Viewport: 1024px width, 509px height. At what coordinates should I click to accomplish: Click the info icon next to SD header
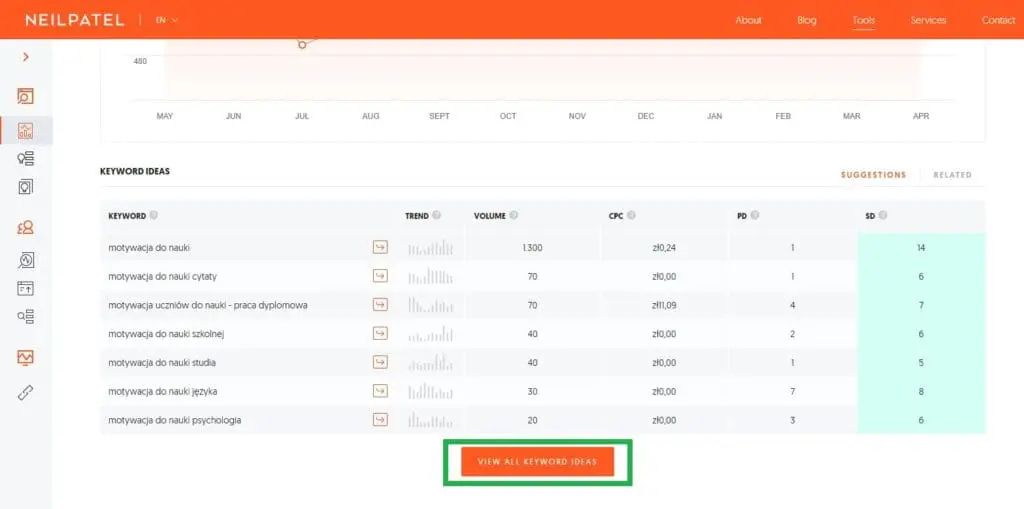(882, 215)
